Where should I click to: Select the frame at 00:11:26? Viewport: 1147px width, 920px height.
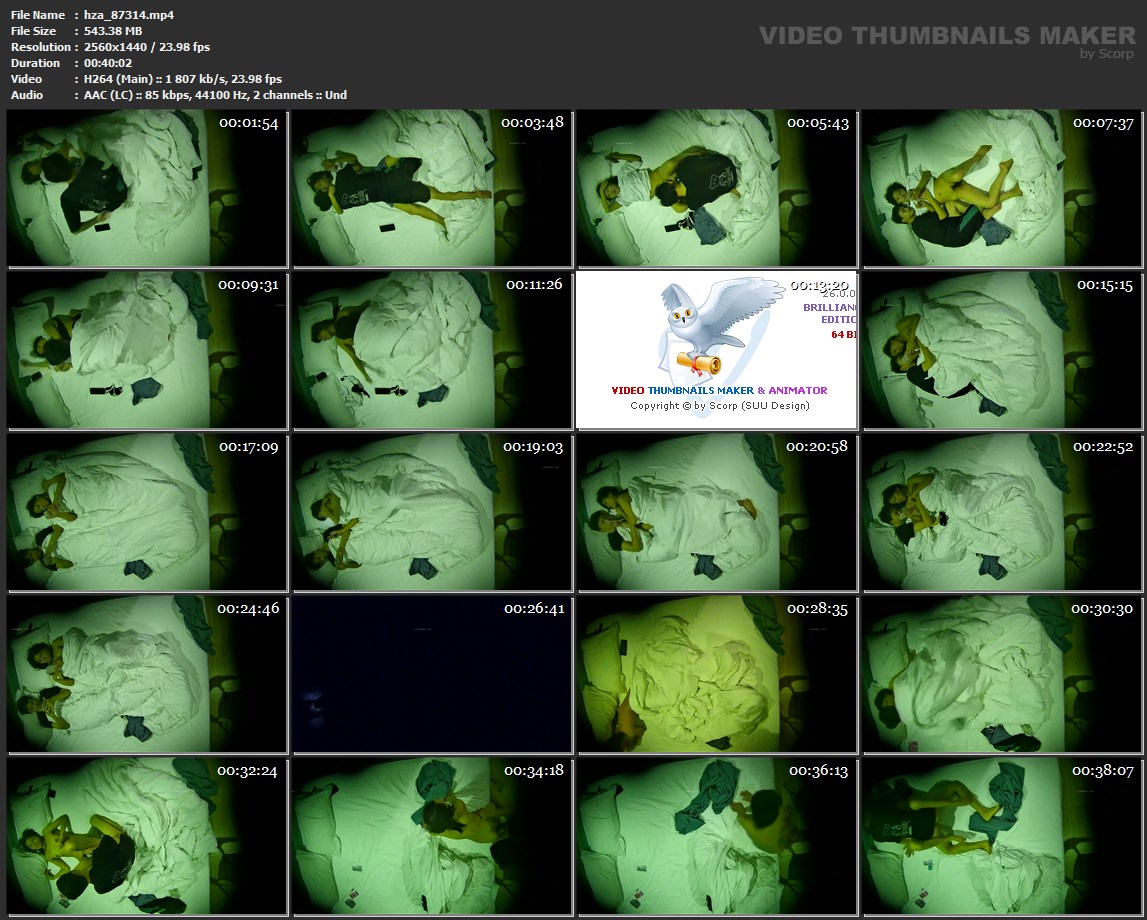[x=432, y=350]
